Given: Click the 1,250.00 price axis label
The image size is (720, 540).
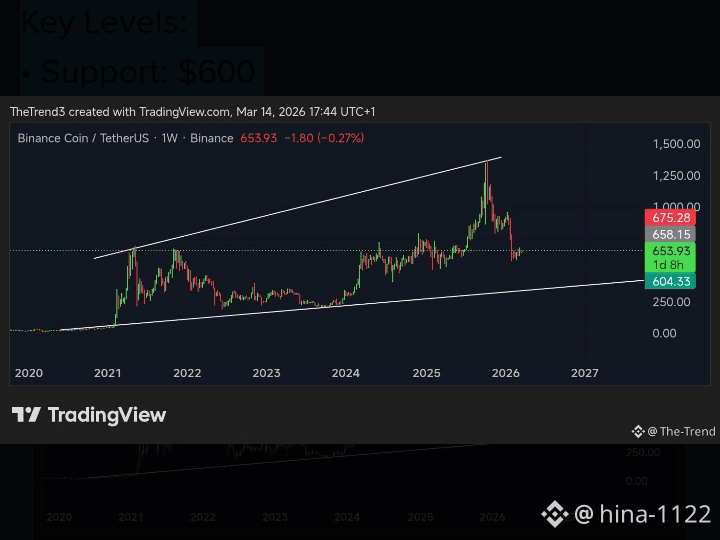Looking at the screenshot, I should (x=676, y=176).
